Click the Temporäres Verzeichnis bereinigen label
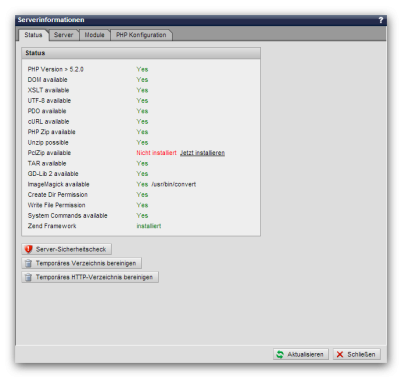Image resolution: width=402 pixels, height=378 pixels. [x=86, y=263]
